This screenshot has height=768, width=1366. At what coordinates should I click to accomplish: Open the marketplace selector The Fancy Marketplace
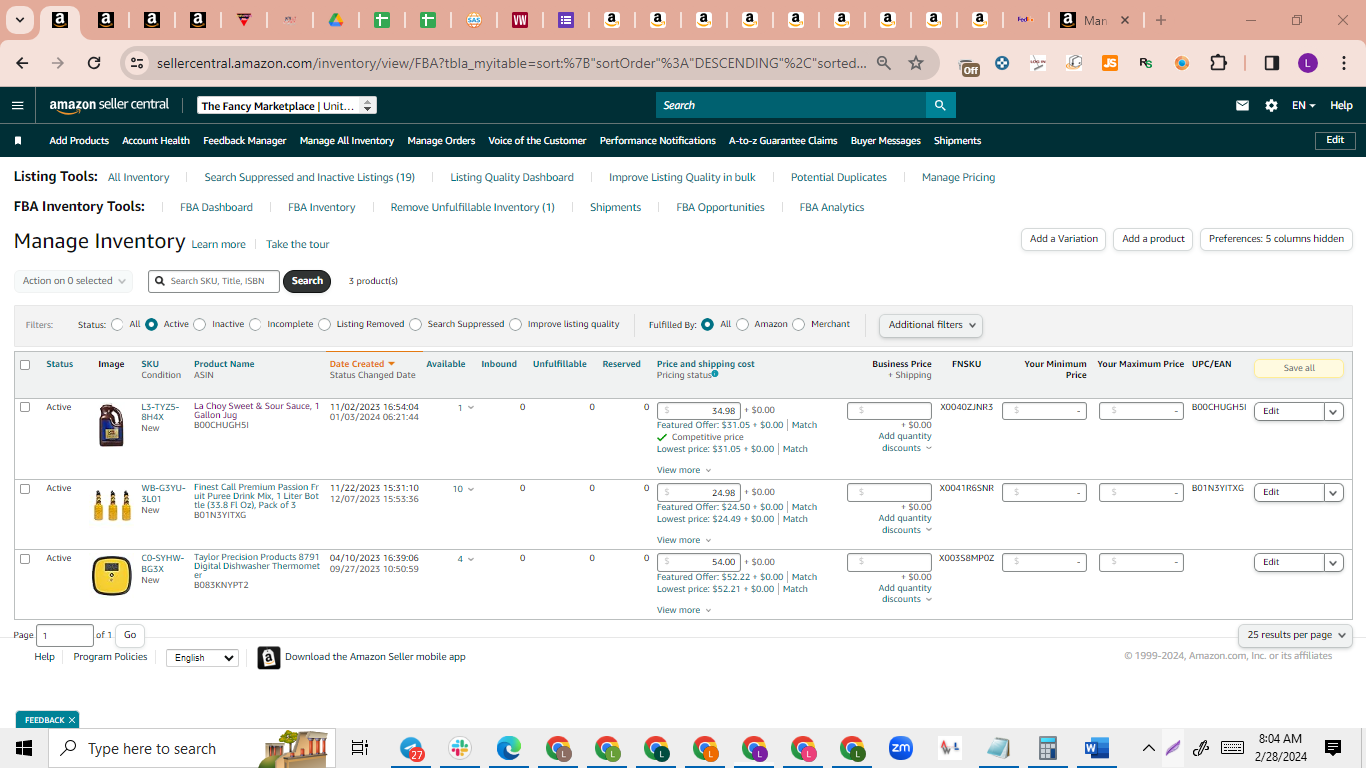pyautogui.click(x=286, y=105)
